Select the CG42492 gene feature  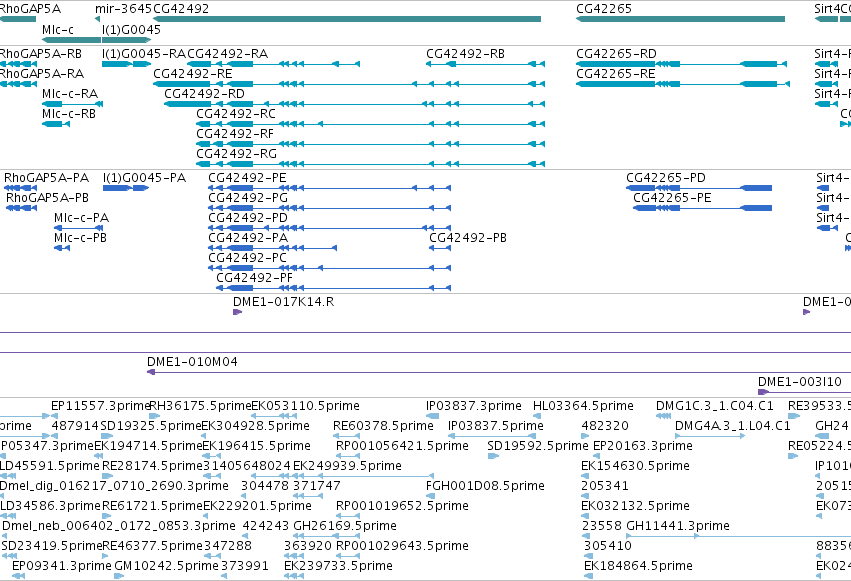click(347, 19)
